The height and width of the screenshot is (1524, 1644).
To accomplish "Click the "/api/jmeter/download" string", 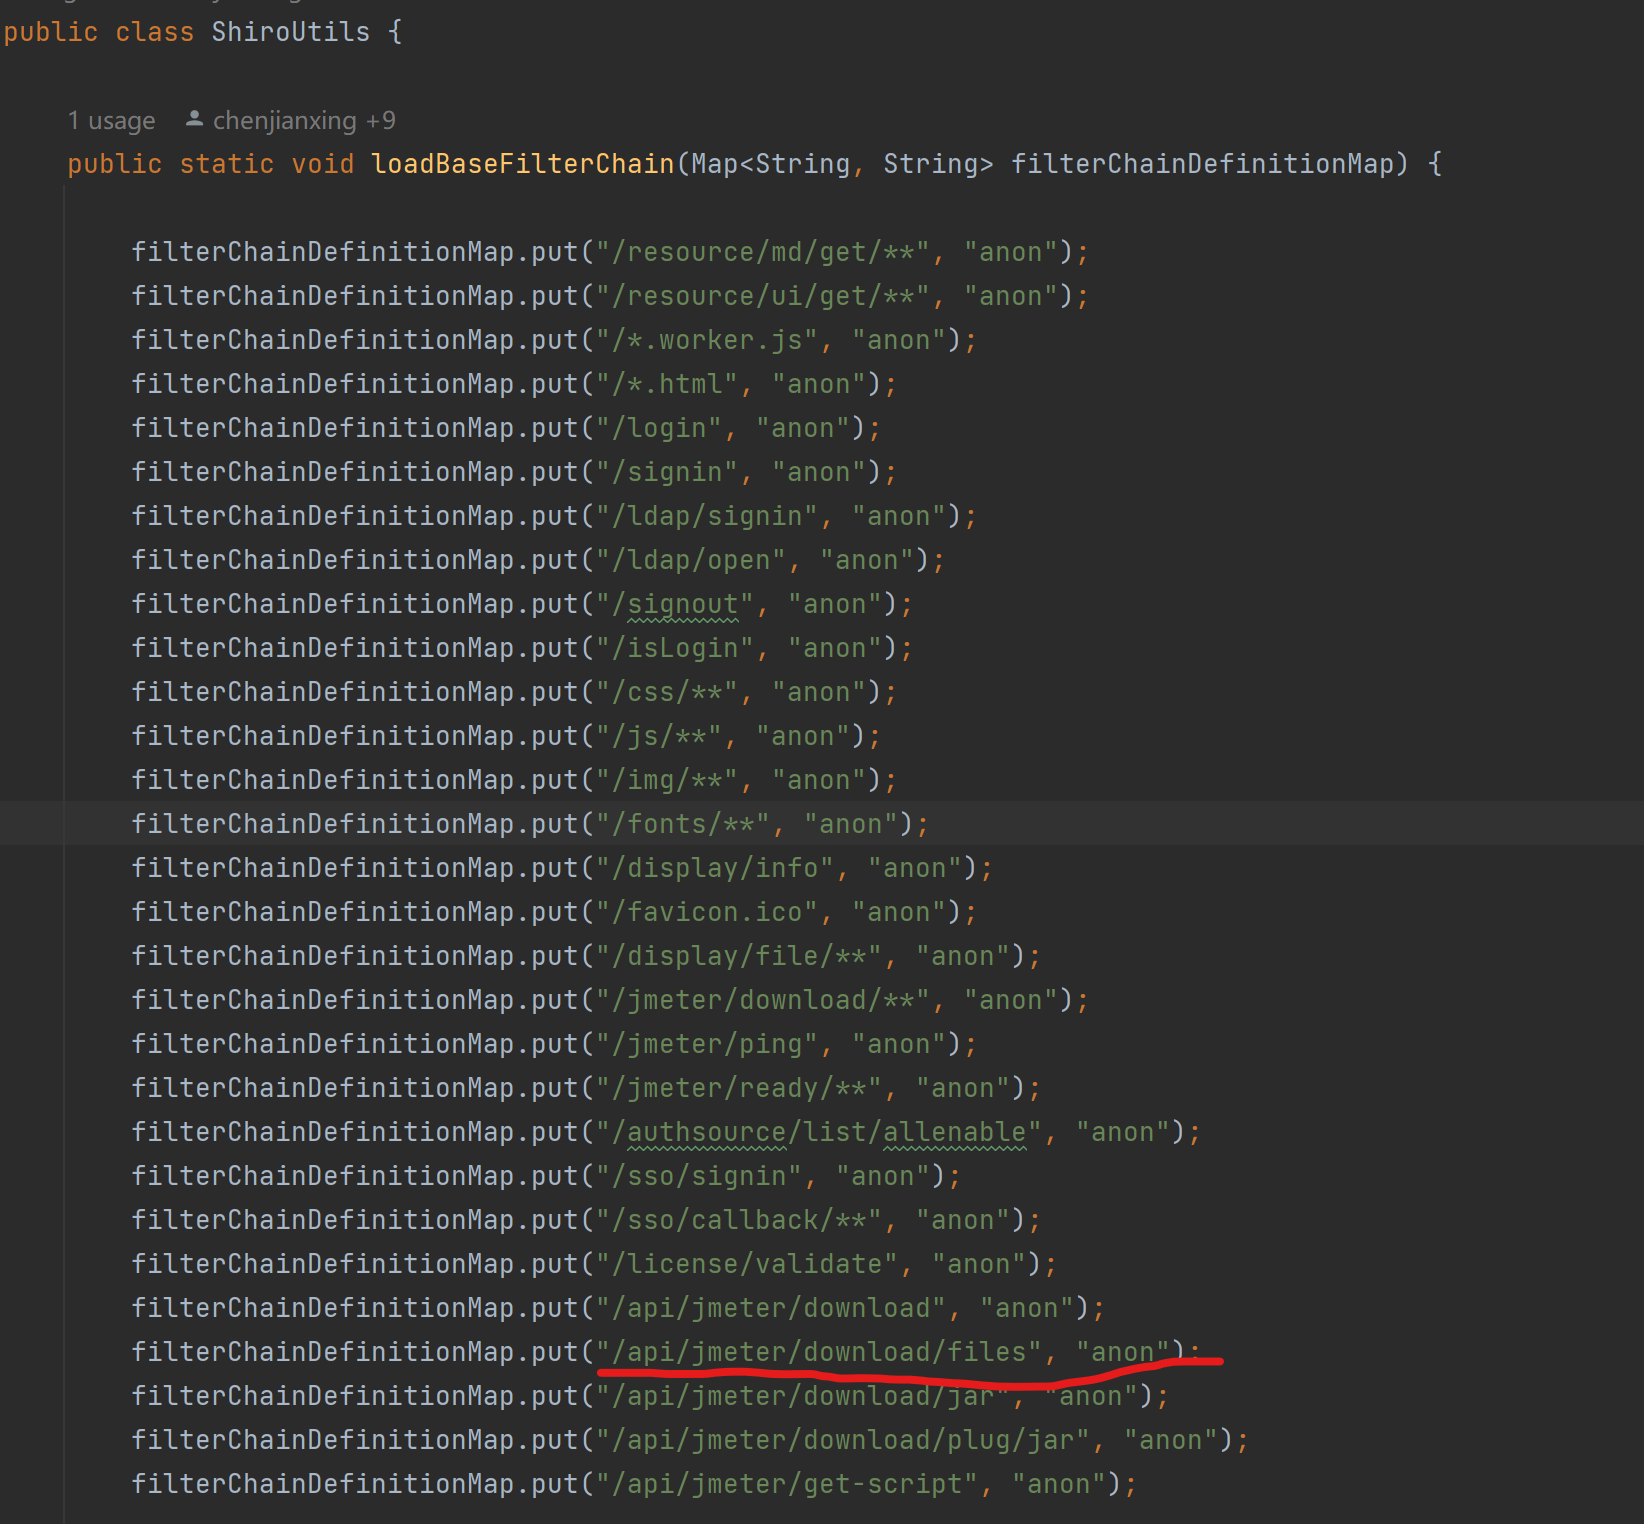I will pos(771,1308).
